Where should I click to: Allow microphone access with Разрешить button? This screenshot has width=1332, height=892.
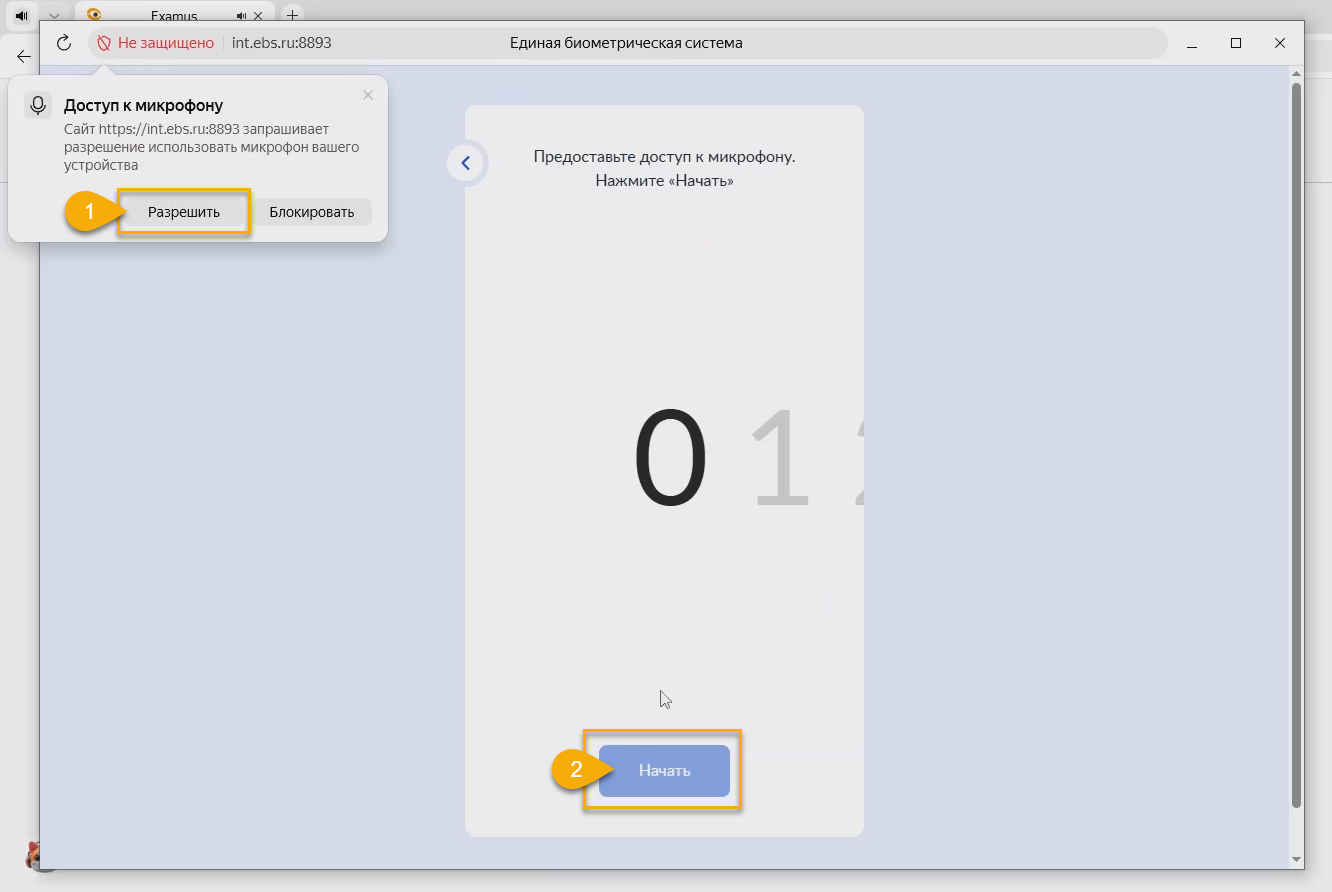184,212
